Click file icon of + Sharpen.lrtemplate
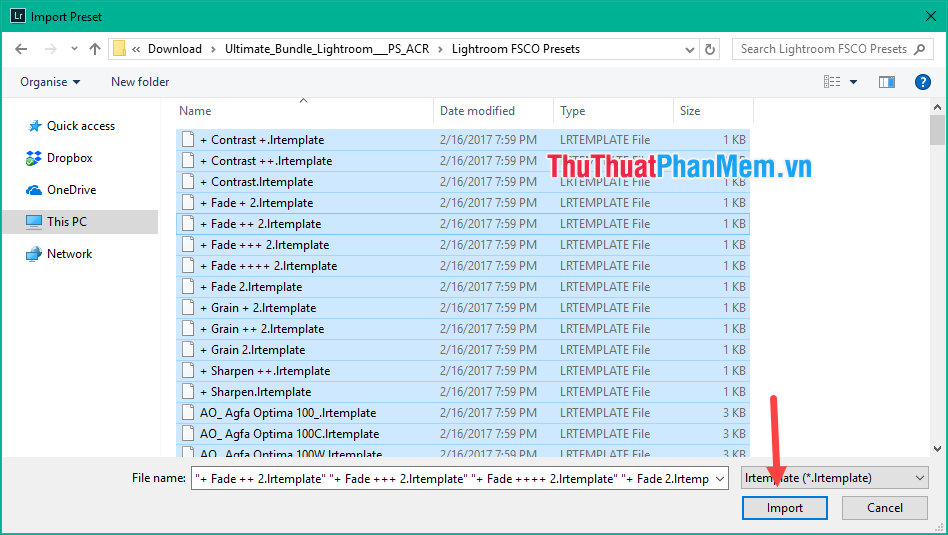This screenshot has height=535, width=948. tap(188, 392)
